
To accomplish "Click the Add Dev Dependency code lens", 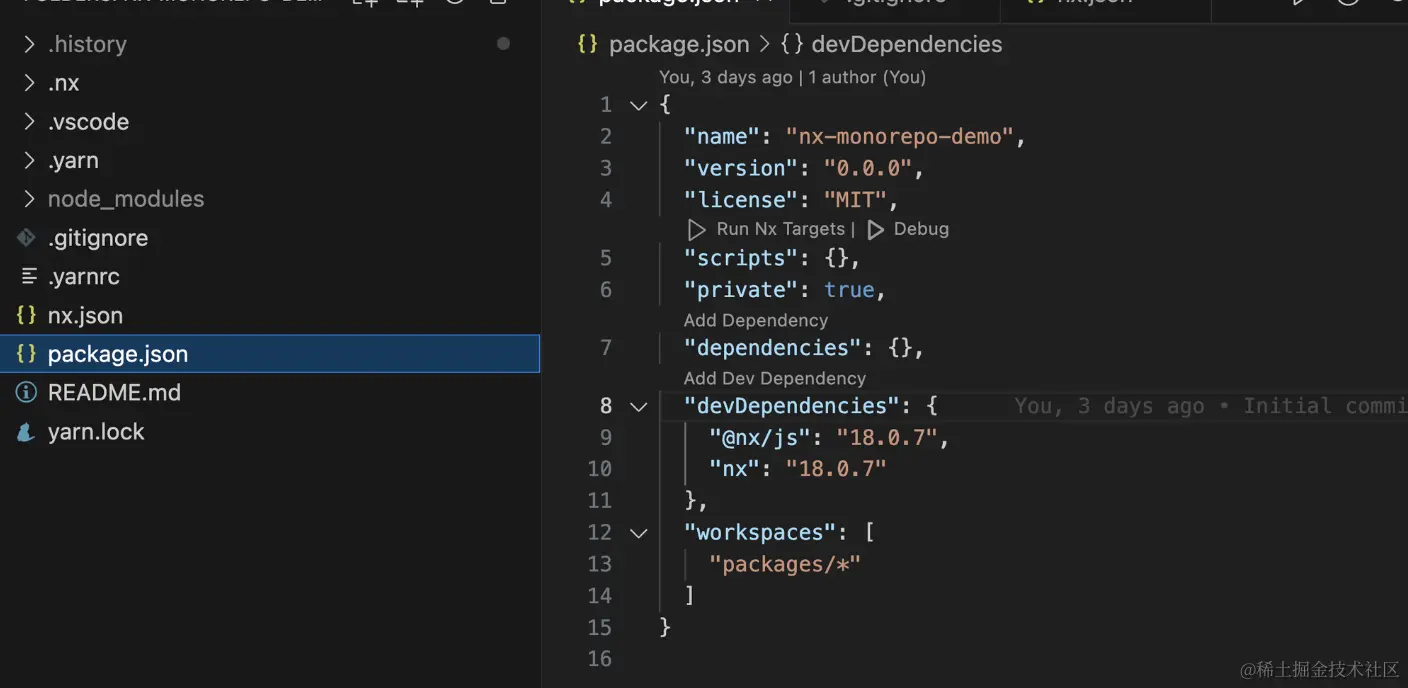I will coord(775,378).
